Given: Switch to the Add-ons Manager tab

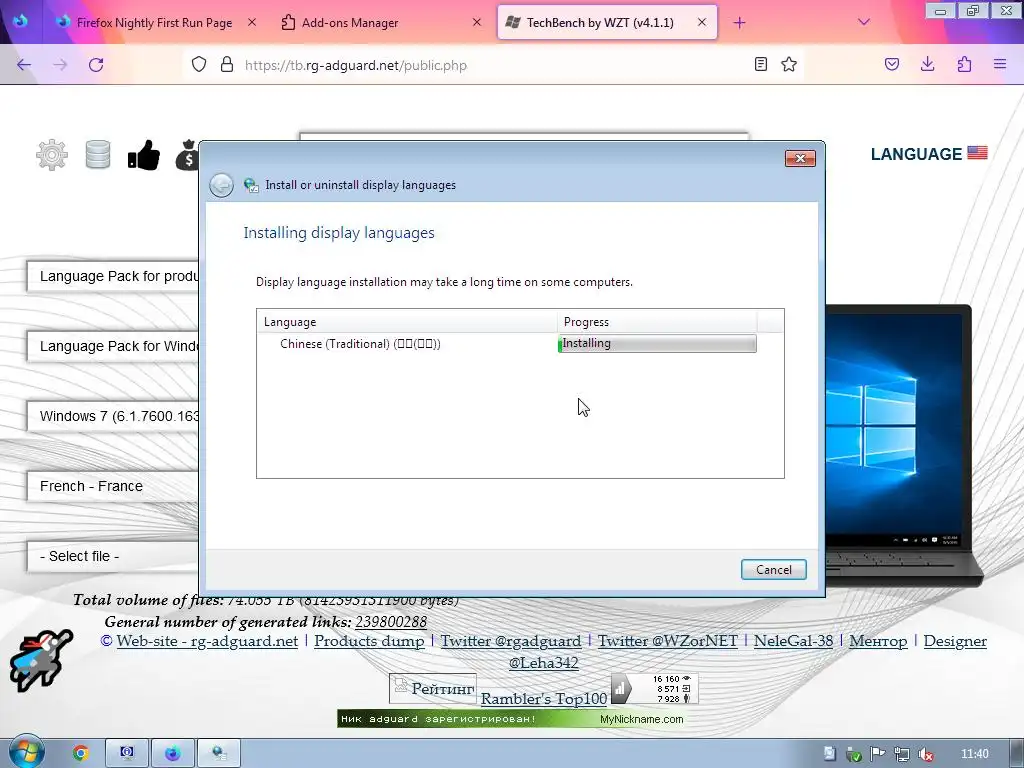Looking at the screenshot, I should pos(350,22).
